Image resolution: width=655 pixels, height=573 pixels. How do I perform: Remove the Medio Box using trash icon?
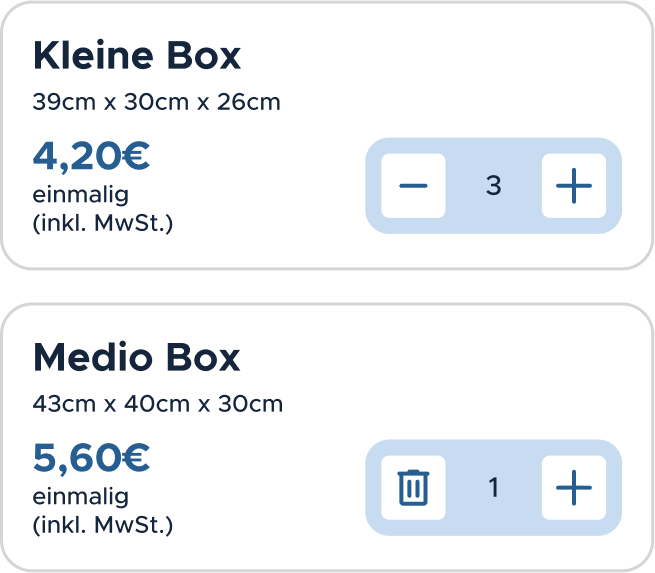point(413,487)
